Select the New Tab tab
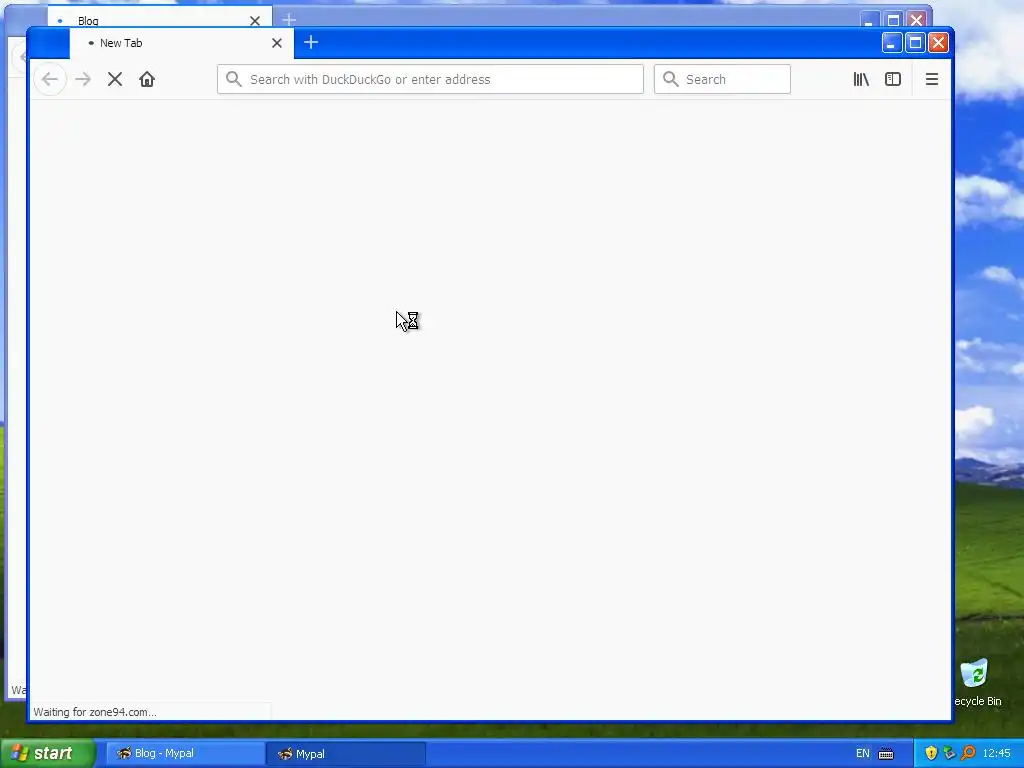The height and width of the screenshot is (768, 1024). (x=182, y=43)
